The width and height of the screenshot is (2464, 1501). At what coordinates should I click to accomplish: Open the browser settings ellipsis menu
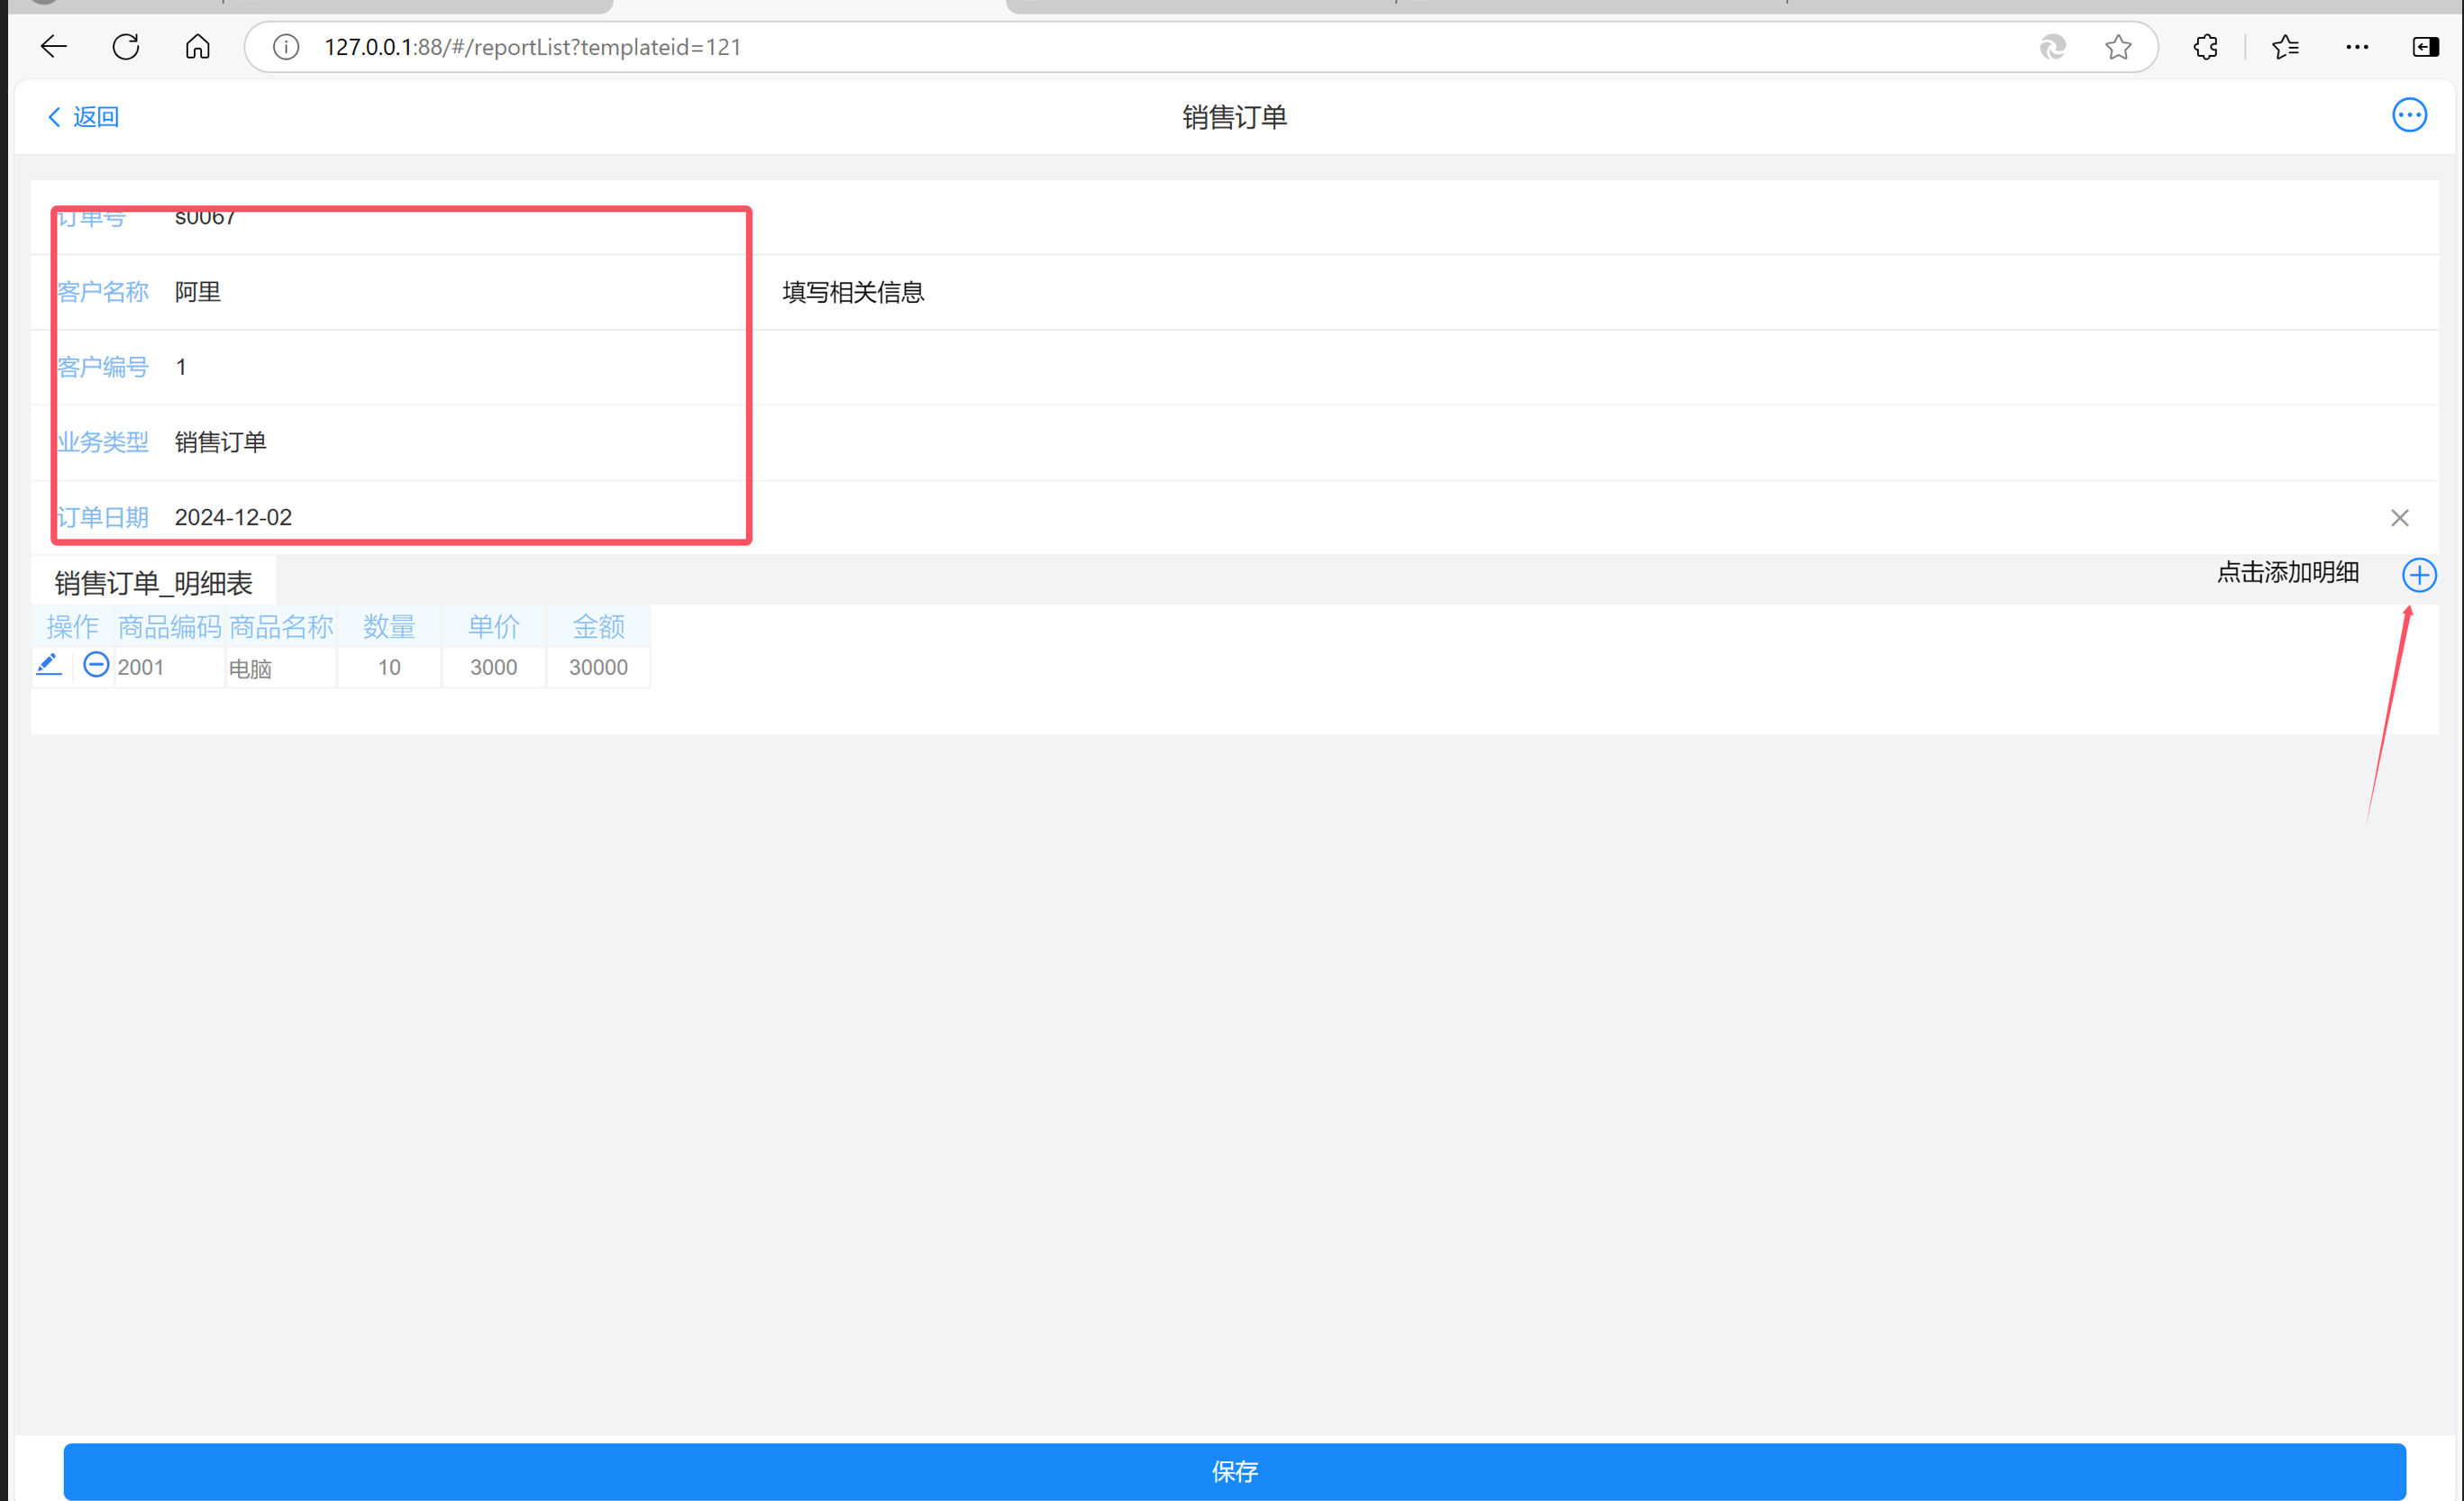point(2357,47)
